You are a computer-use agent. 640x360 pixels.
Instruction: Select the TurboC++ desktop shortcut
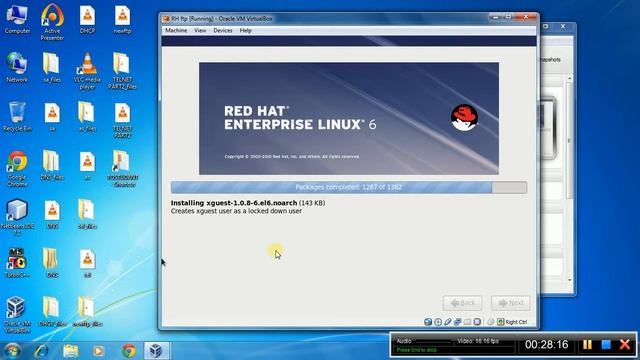click(17, 263)
